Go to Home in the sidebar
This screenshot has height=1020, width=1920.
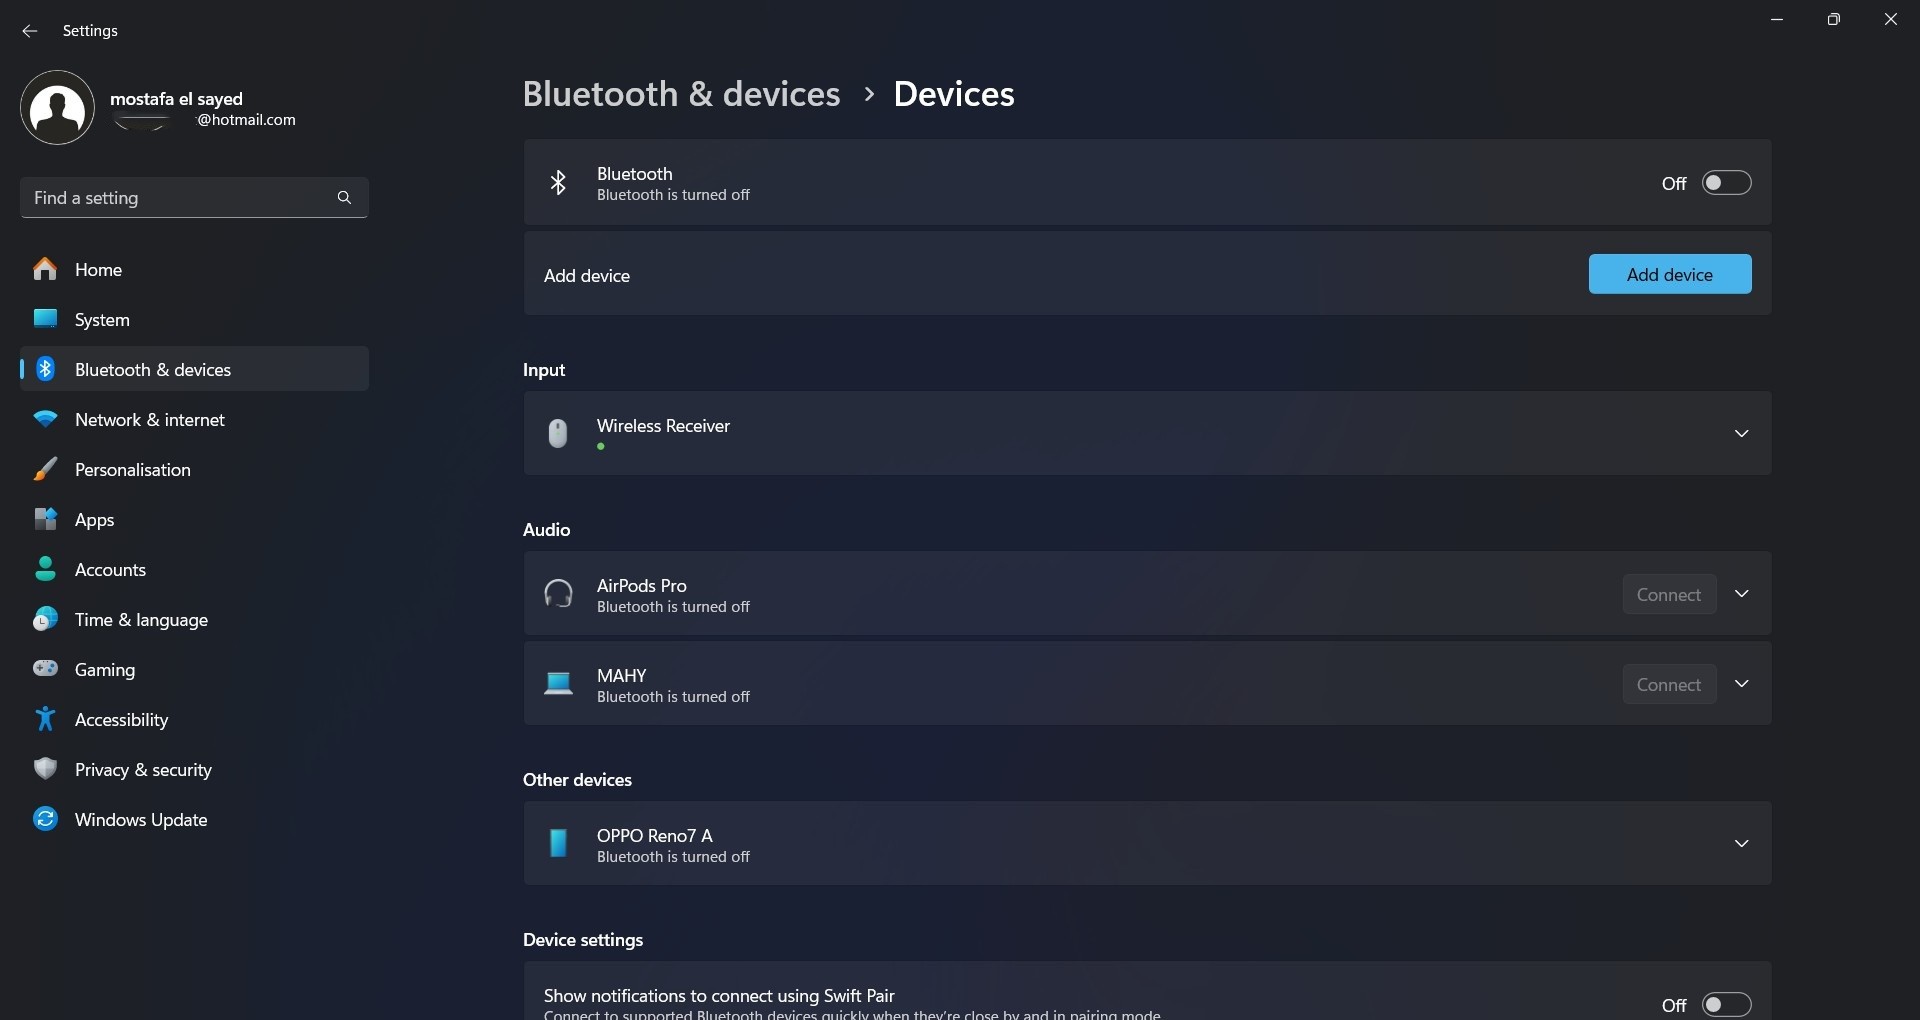click(x=99, y=269)
